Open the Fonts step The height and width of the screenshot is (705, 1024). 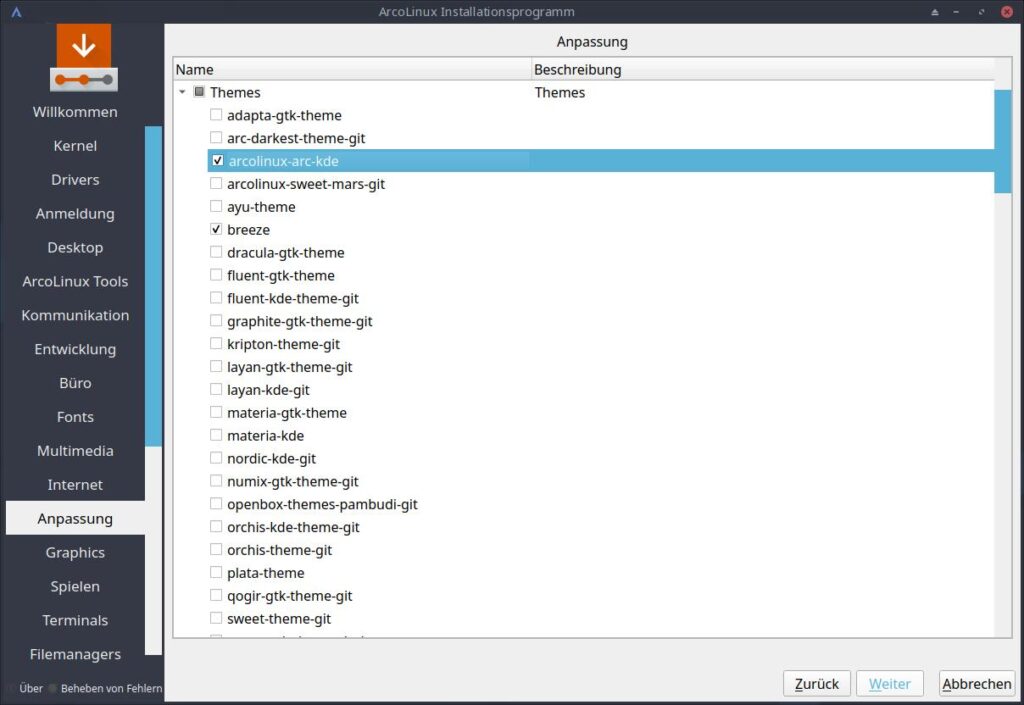click(x=75, y=417)
